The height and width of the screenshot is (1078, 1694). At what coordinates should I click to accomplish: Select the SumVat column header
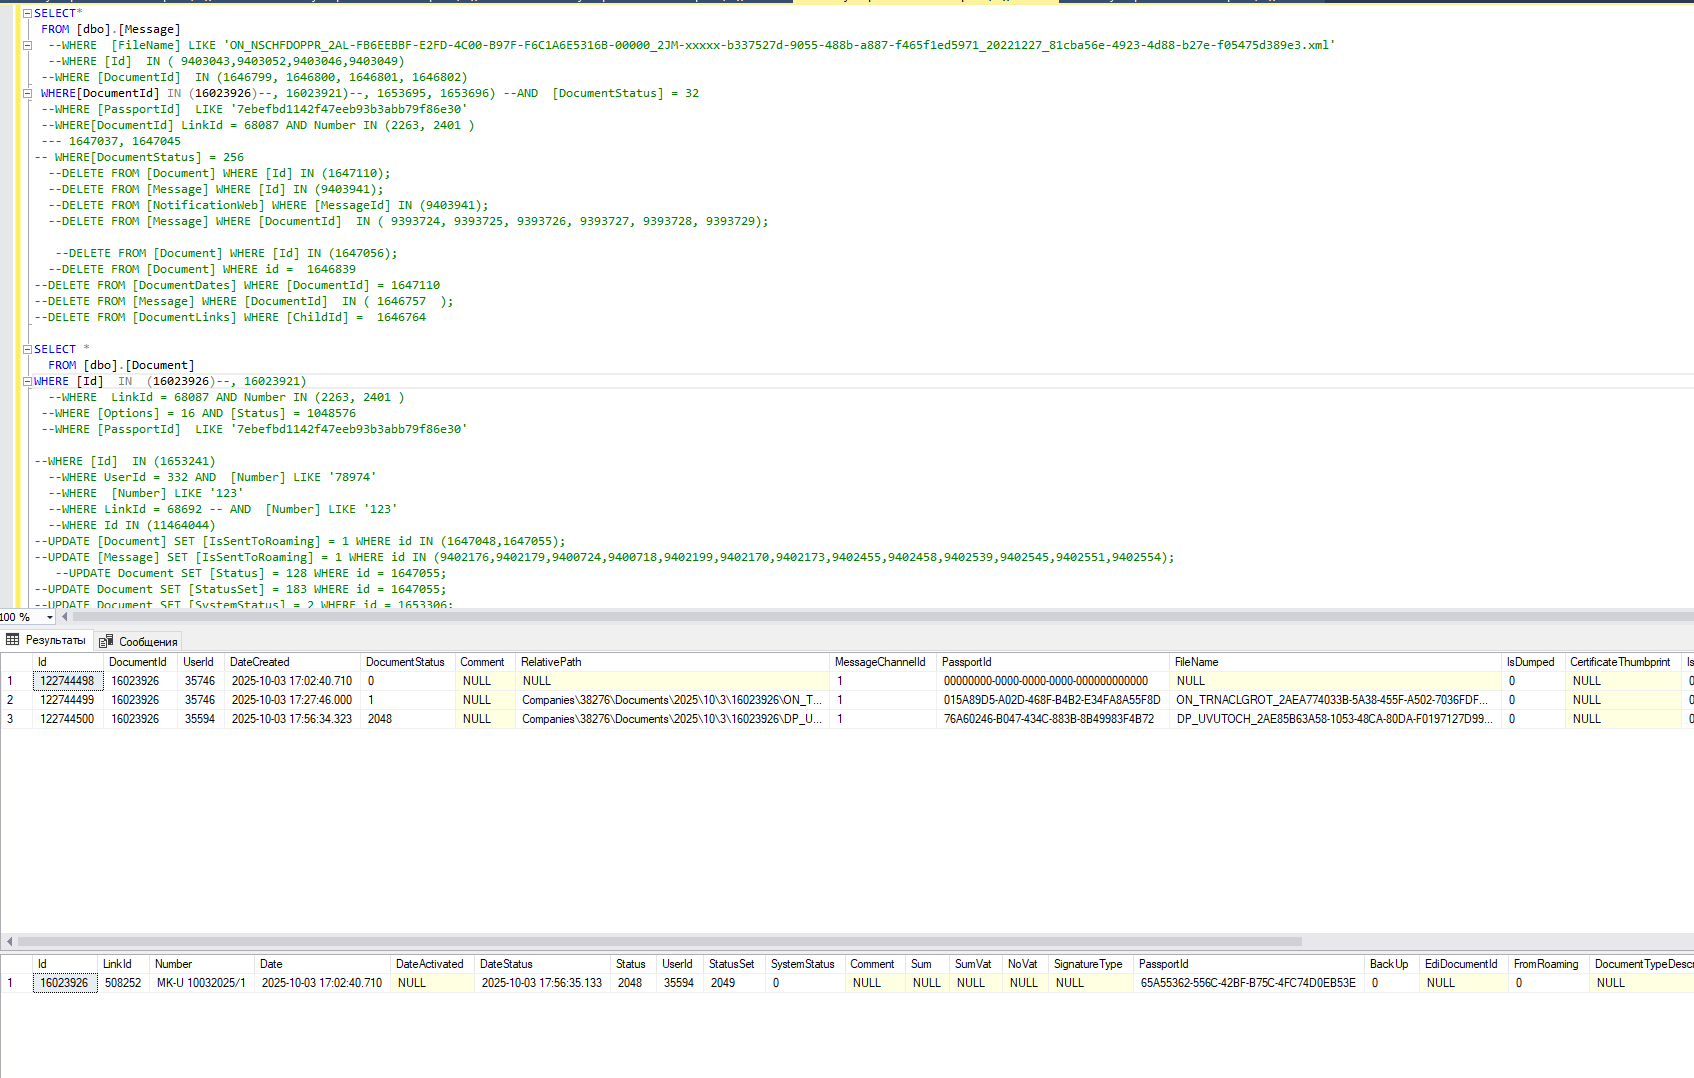(x=976, y=964)
